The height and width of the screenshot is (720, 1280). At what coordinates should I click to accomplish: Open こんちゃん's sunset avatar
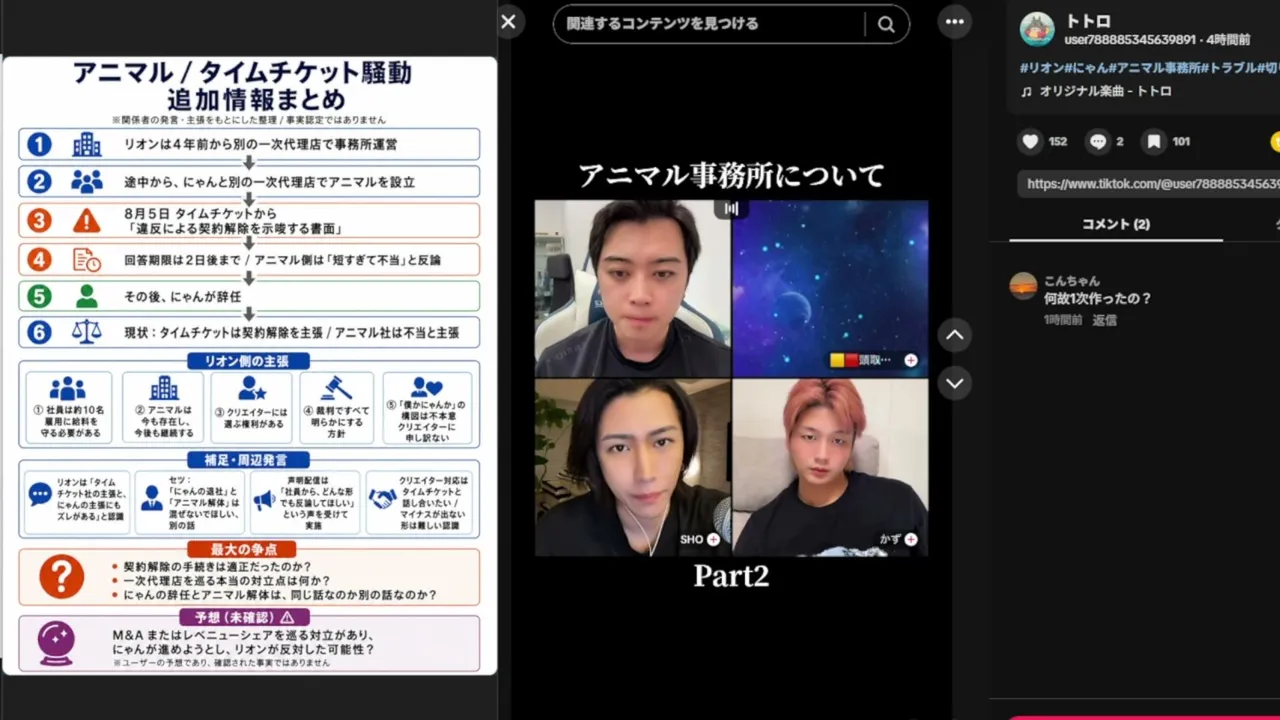click(1023, 285)
